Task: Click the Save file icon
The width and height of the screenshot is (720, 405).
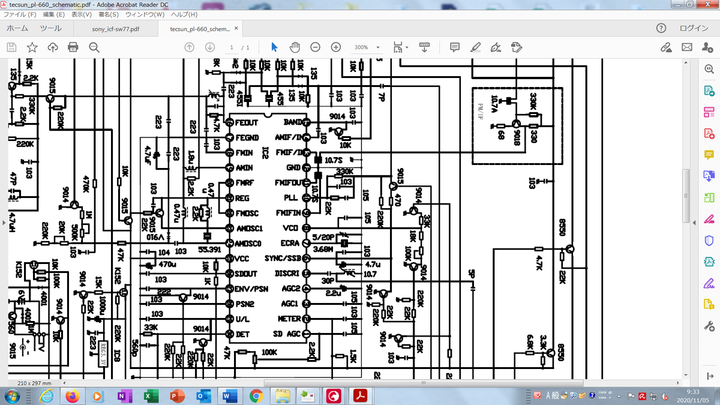Action: pyautogui.click(x=10, y=47)
